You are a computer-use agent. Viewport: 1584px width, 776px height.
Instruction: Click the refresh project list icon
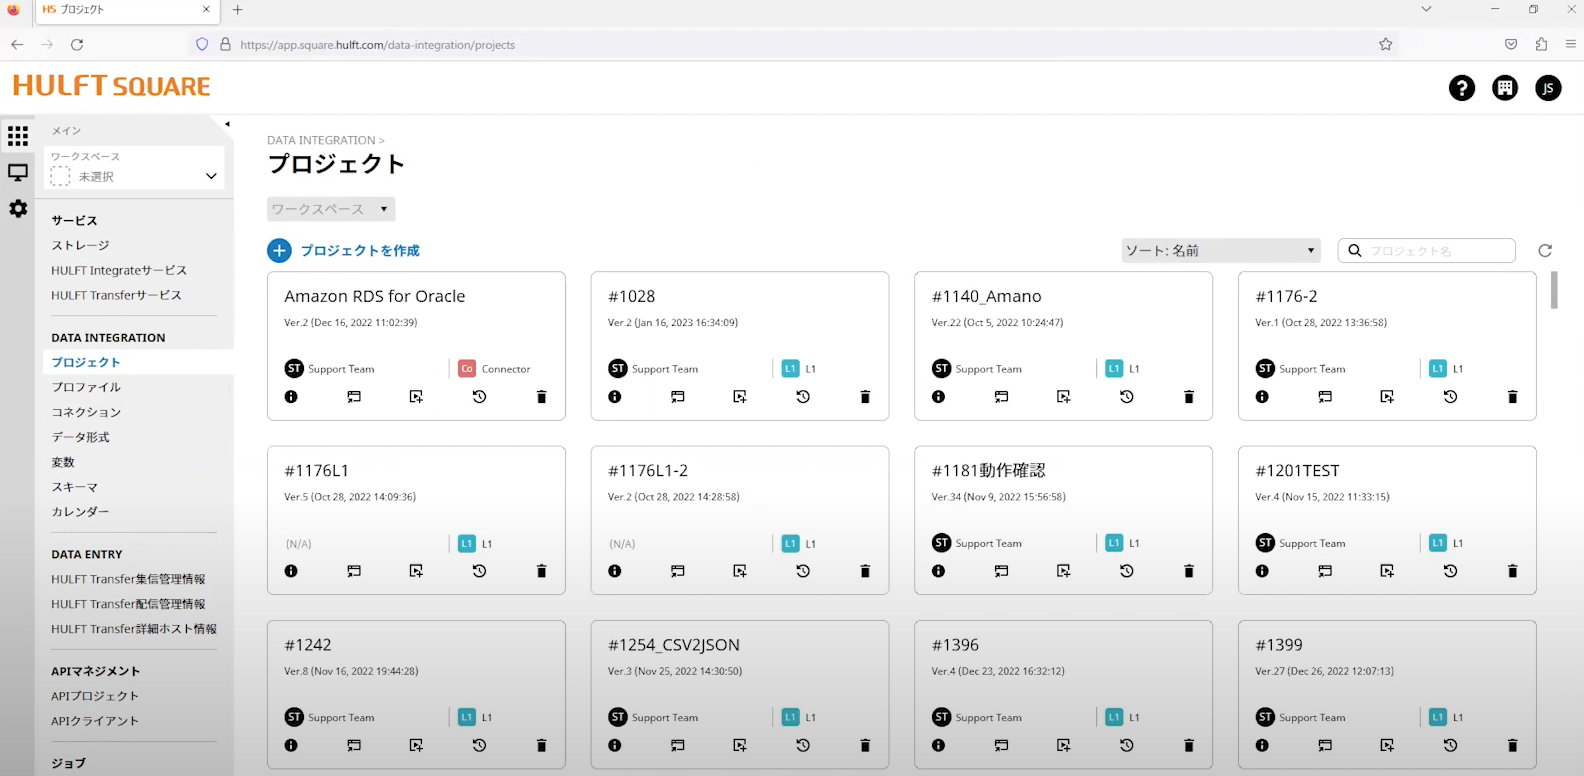[x=1544, y=251]
